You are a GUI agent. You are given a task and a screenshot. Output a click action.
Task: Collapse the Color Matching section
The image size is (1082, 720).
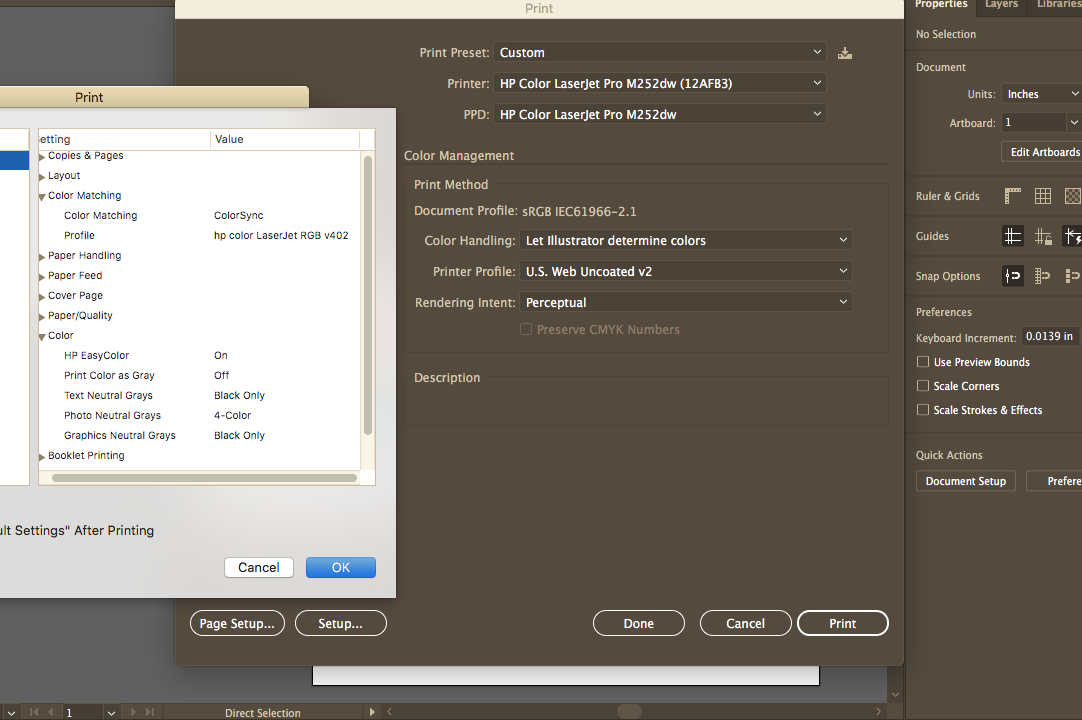43,196
